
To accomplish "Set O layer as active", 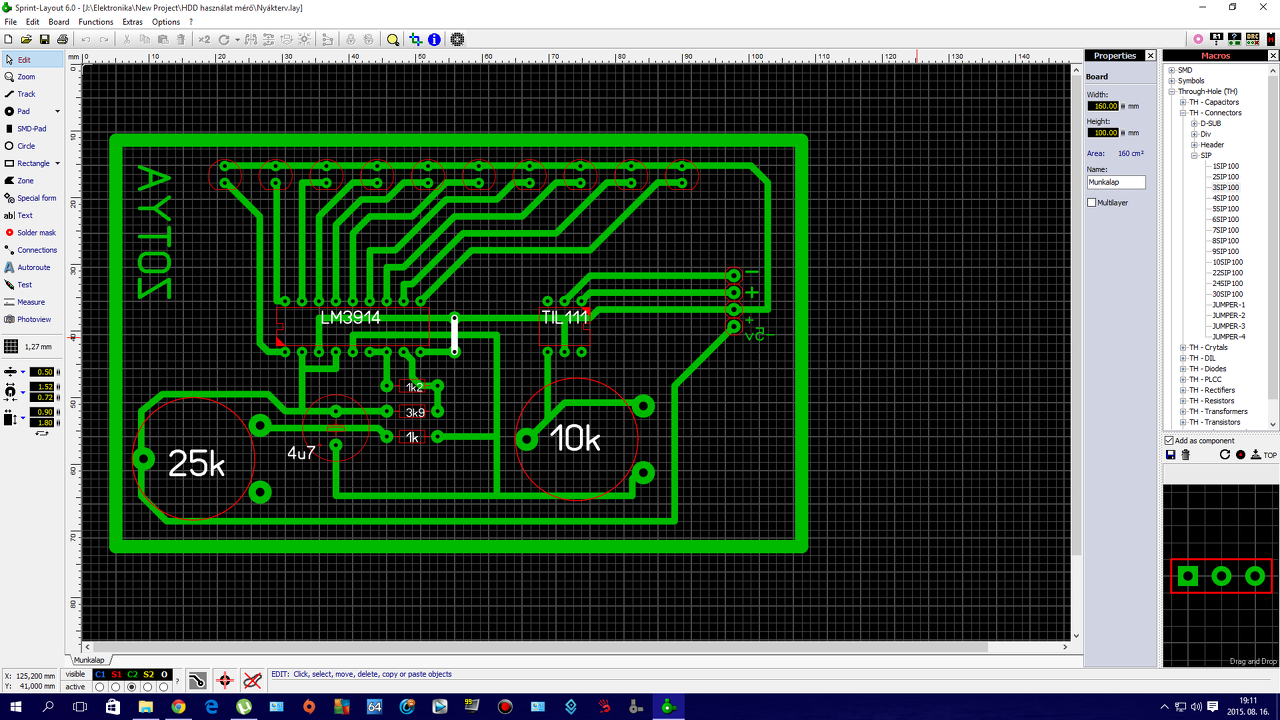I will 164,687.
